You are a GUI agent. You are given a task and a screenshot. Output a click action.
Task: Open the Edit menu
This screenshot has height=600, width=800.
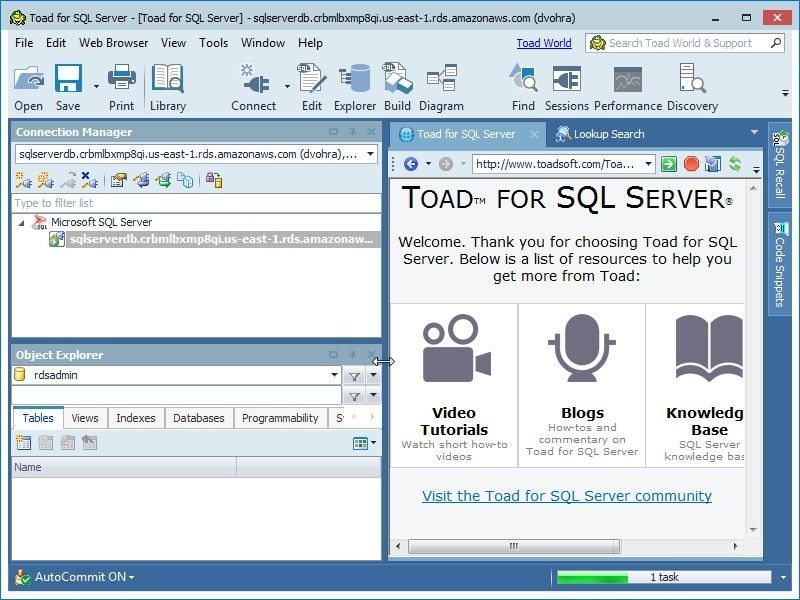click(56, 43)
